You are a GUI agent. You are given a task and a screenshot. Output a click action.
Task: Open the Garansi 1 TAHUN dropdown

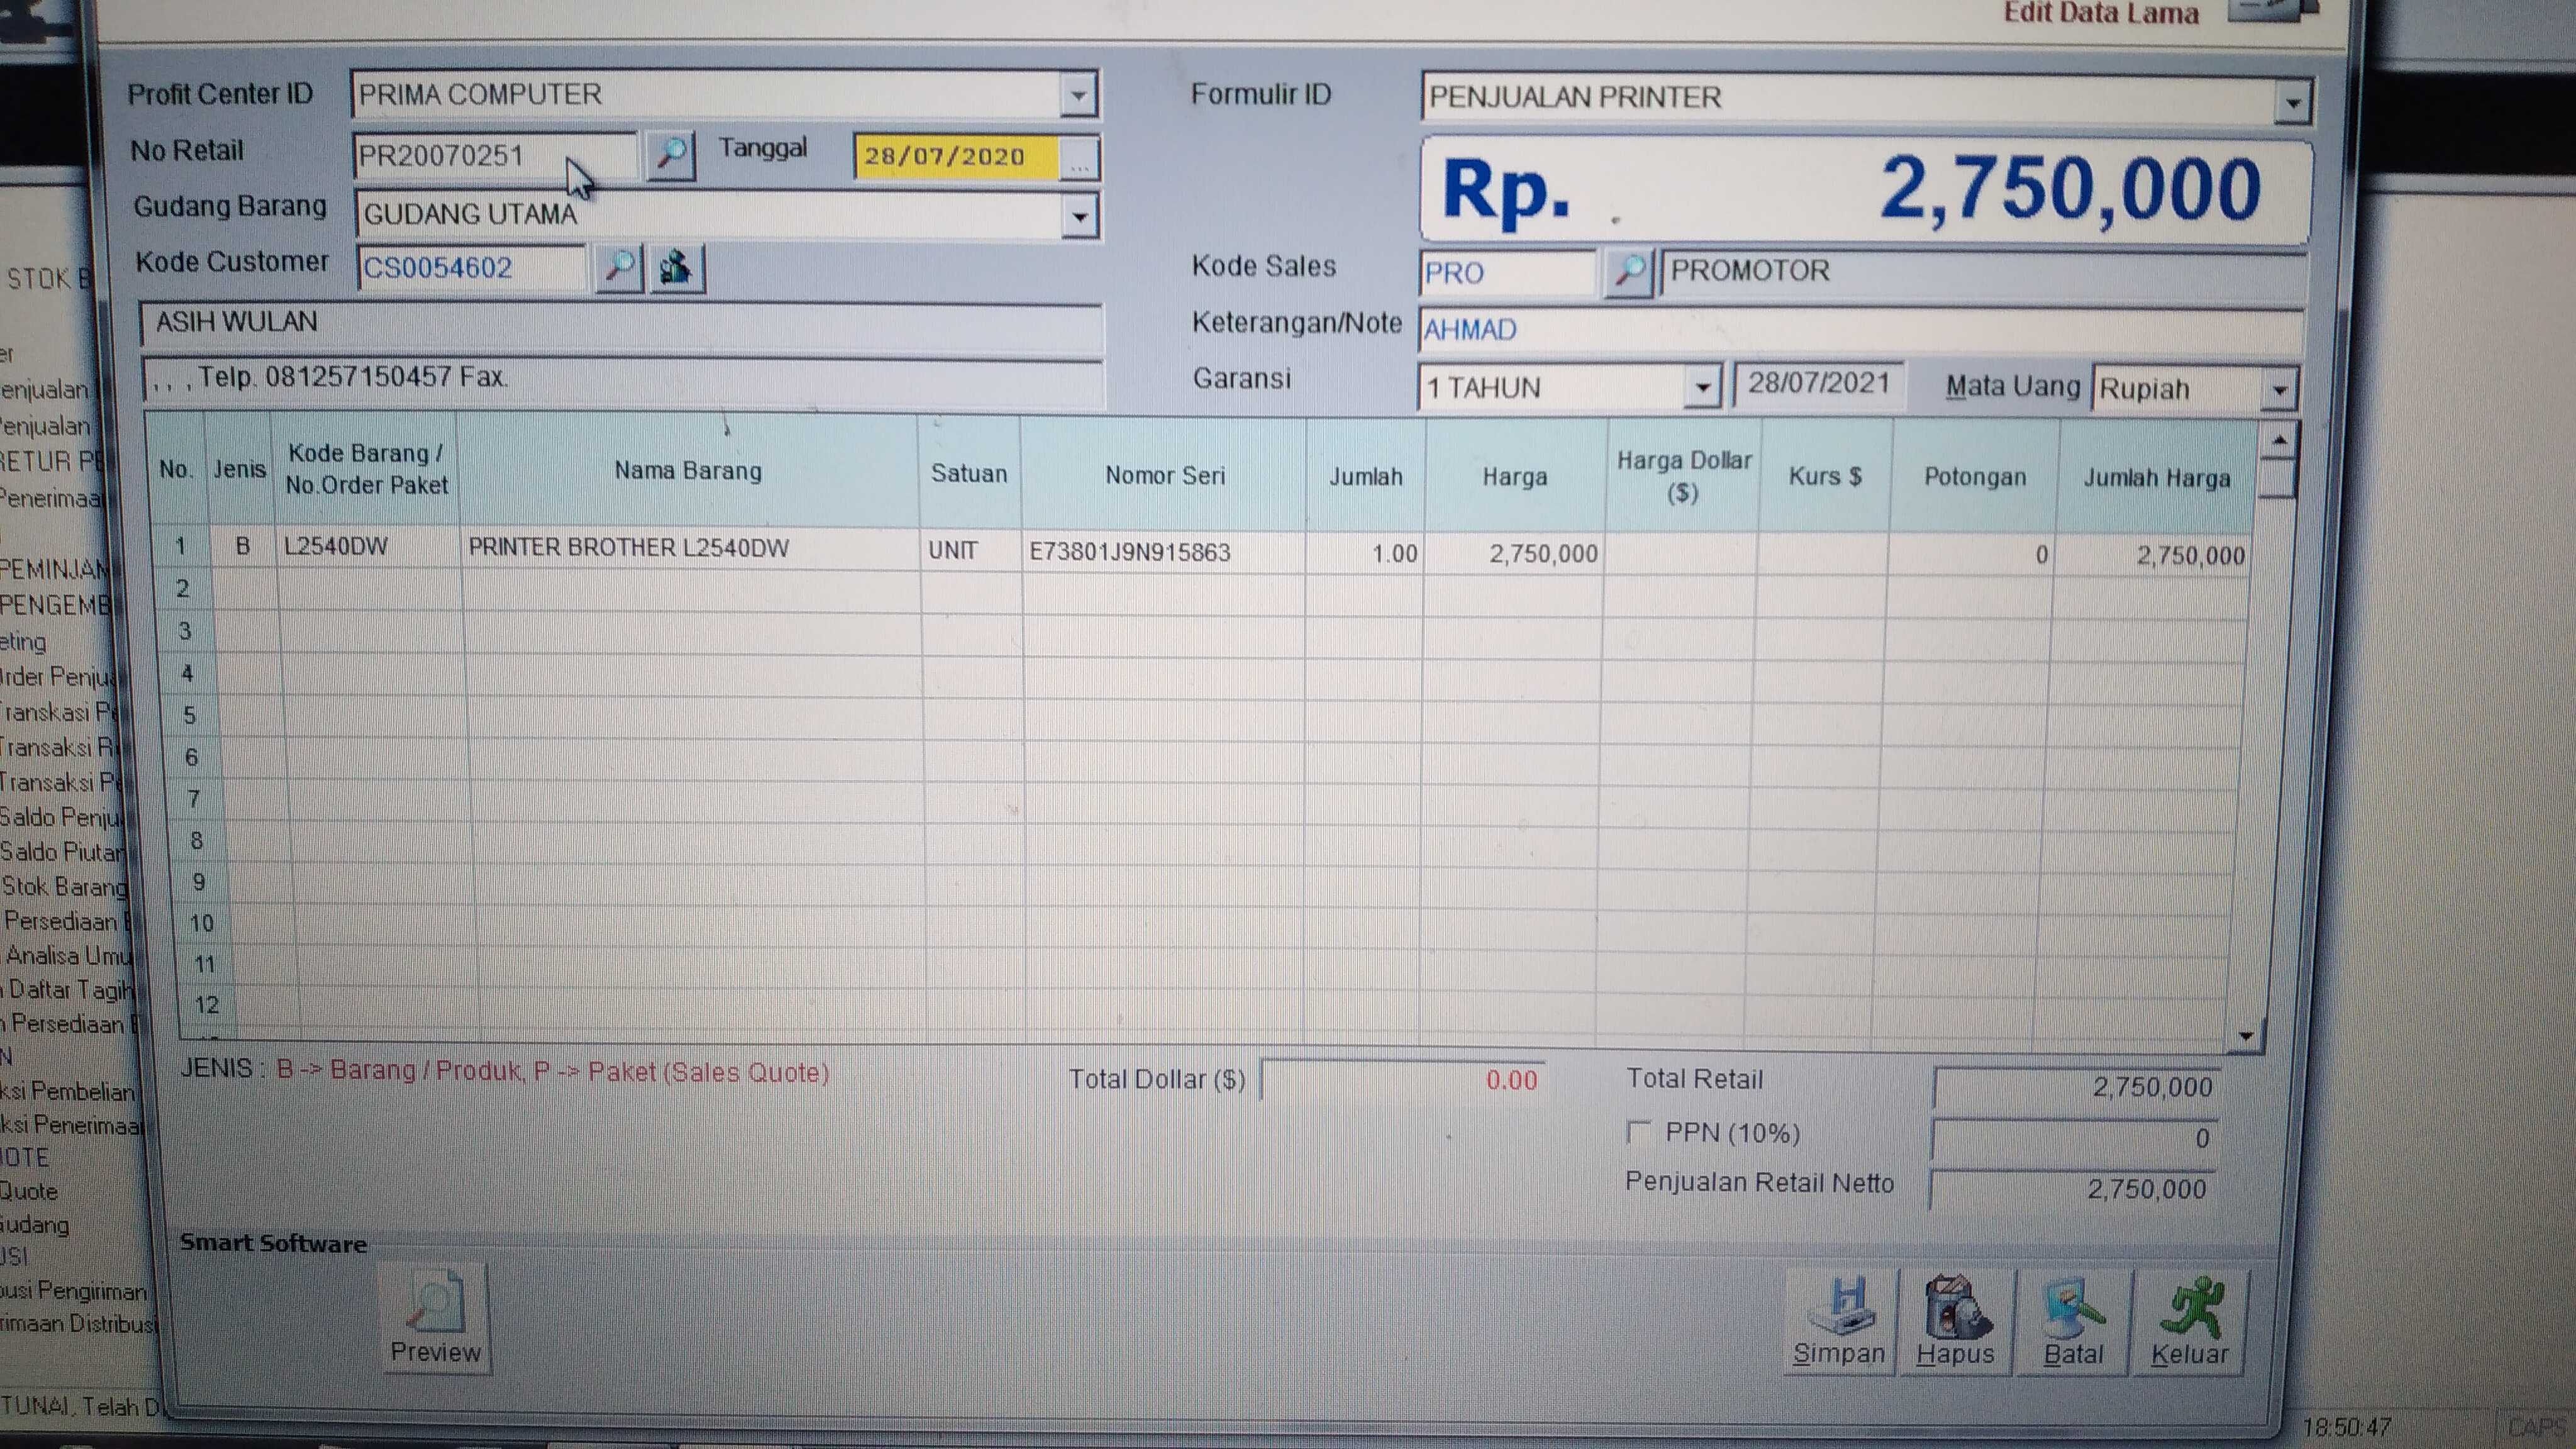tap(1701, 387)
